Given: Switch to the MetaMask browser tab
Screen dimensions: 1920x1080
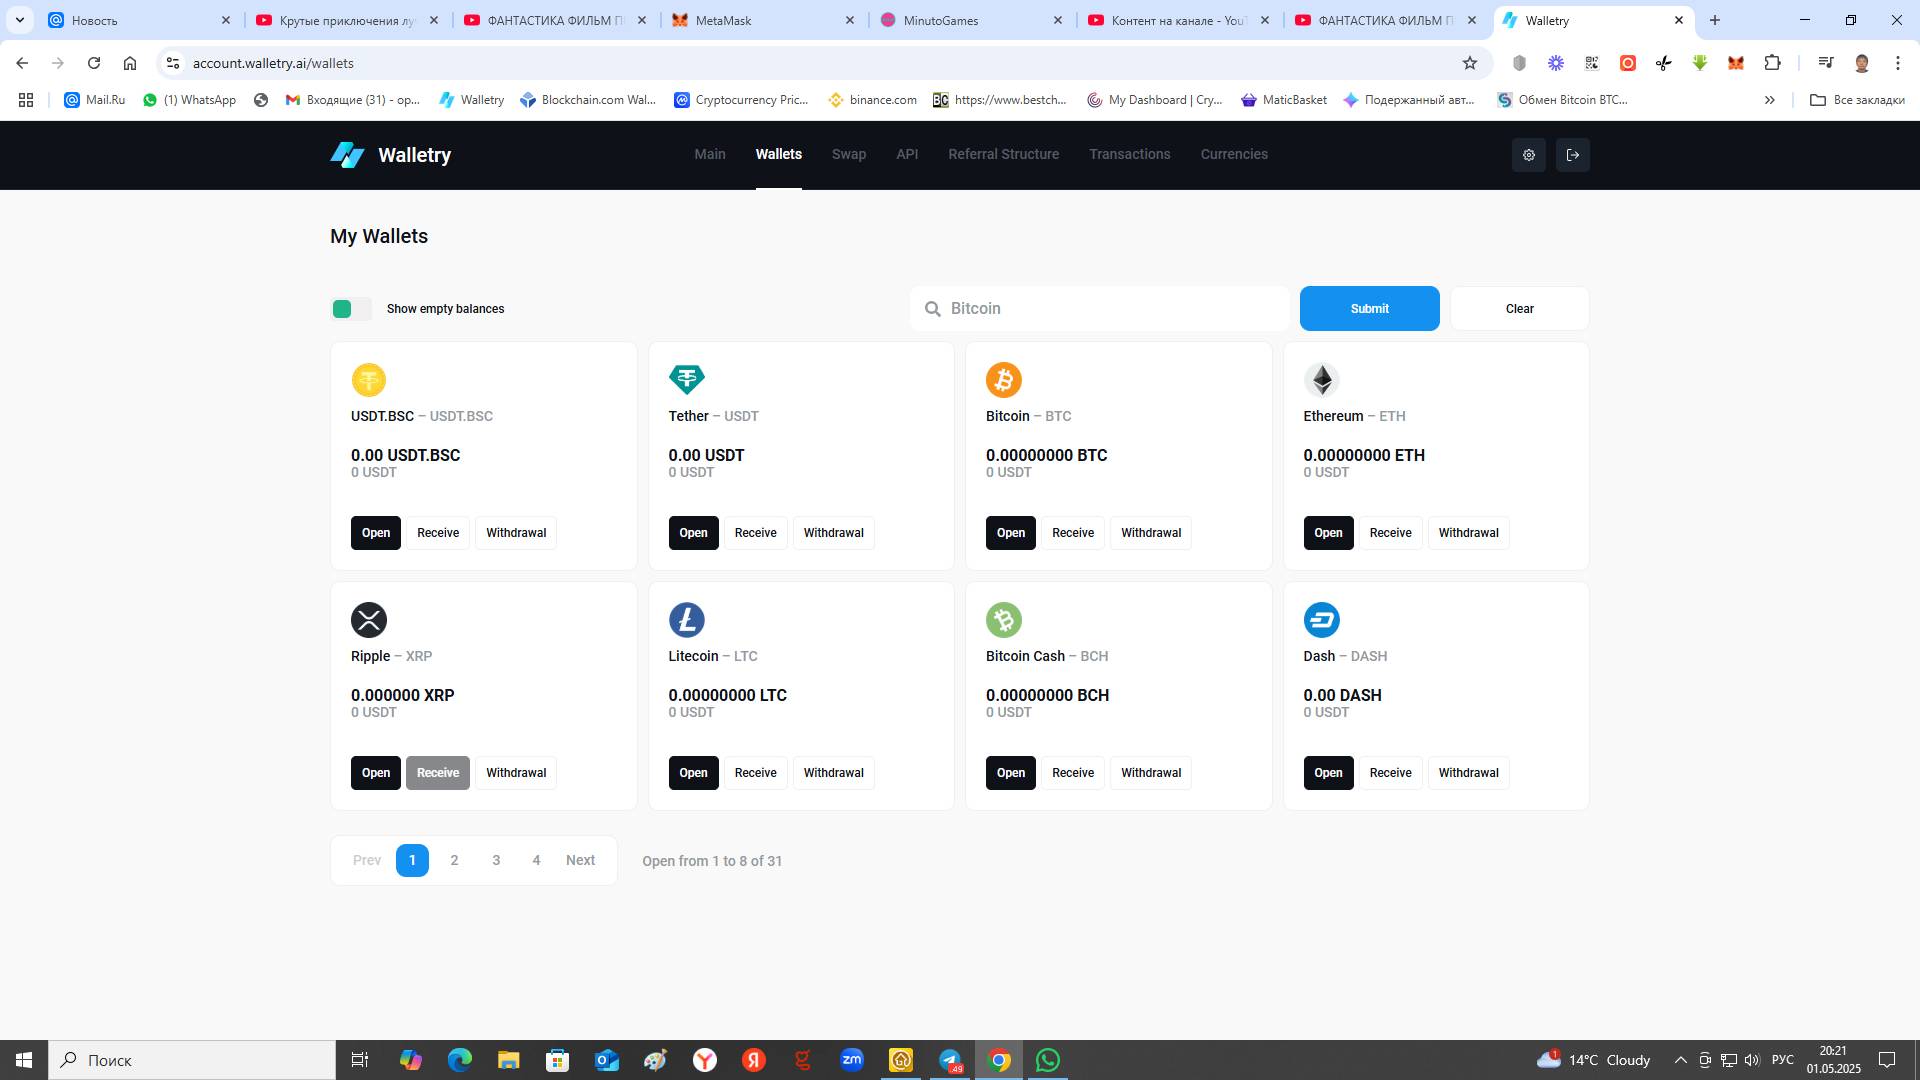Looking at the screenshot, I should [x=763, y=20].
